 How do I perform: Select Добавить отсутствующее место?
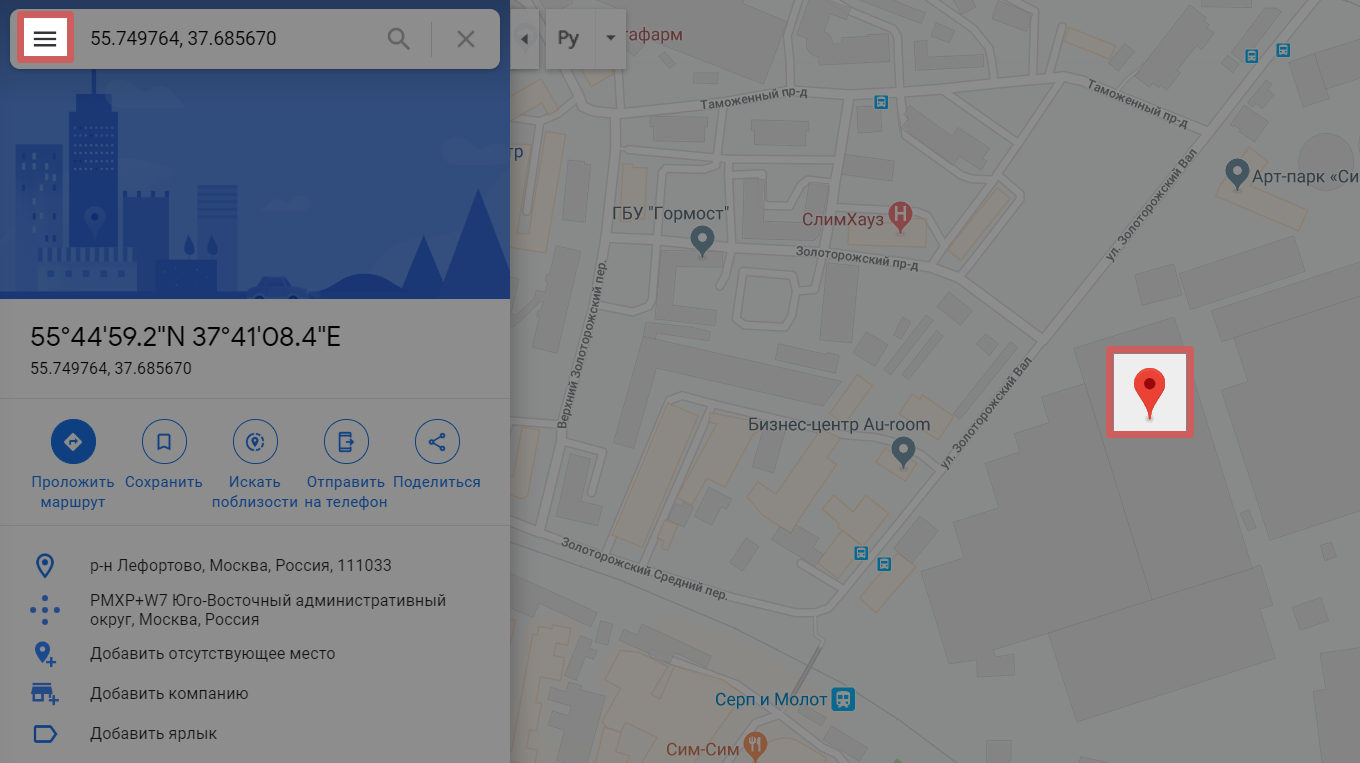pyautogui.click(x=212, y=654)
